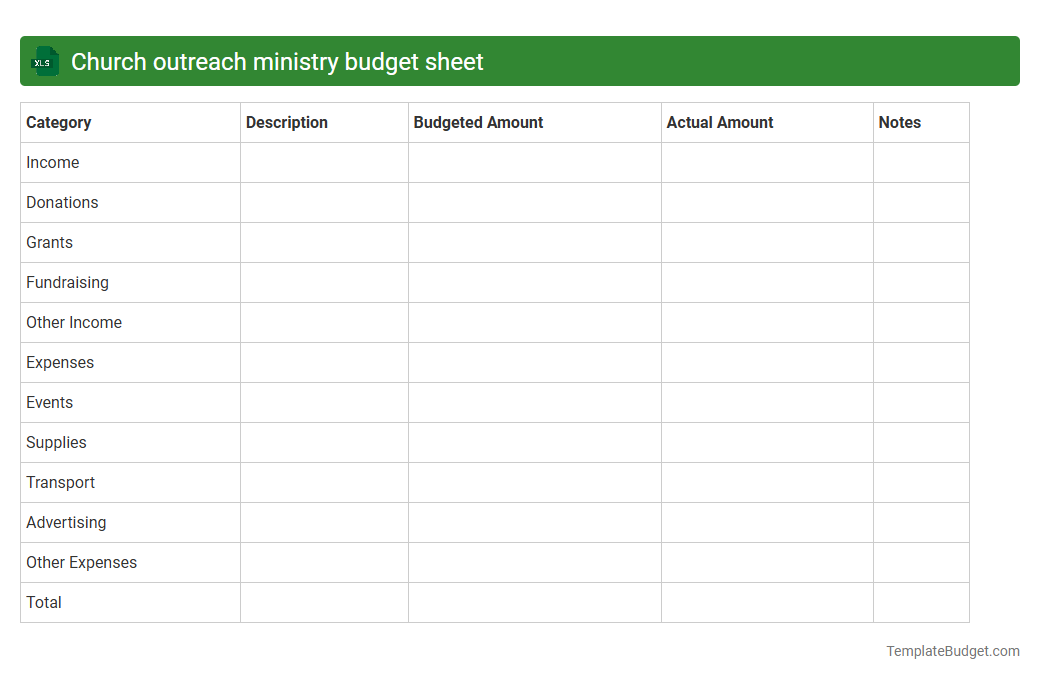
Task: Select the Donations row label
Action: point(62,202)
